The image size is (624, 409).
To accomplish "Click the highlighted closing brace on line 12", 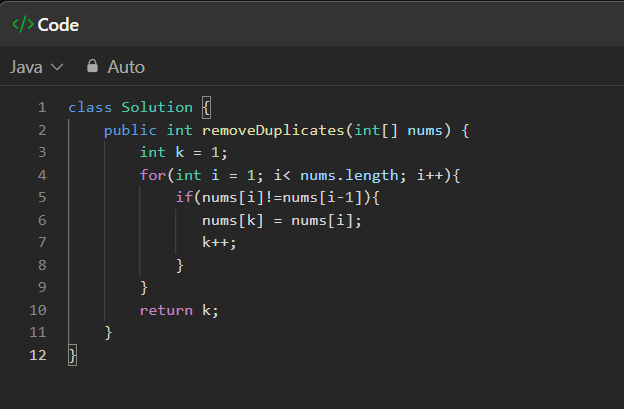I will [72, 355].
